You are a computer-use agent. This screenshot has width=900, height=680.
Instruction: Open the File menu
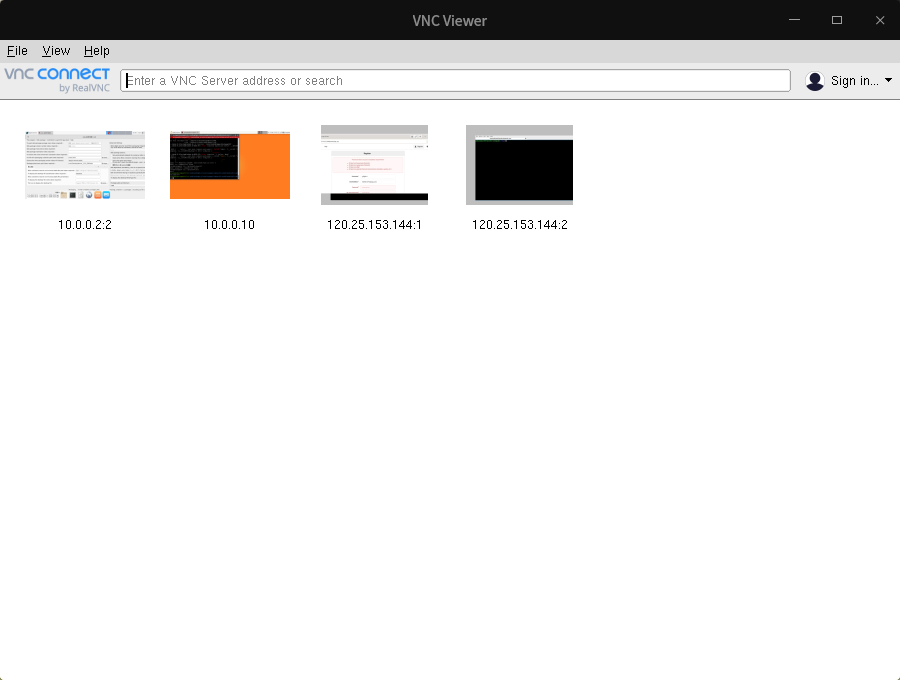pos(17,51)
